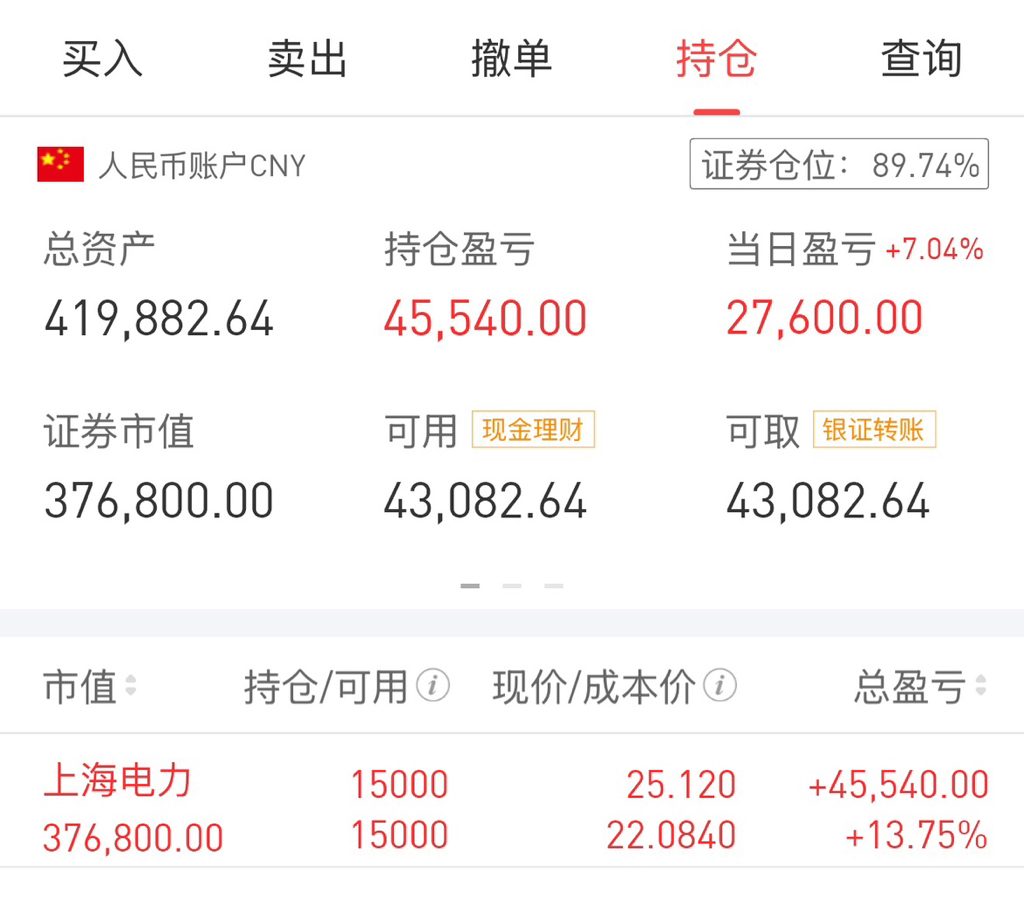The image size is (1024, 912).
Task: Open the 撤单 tab
Action: [511, 59]
